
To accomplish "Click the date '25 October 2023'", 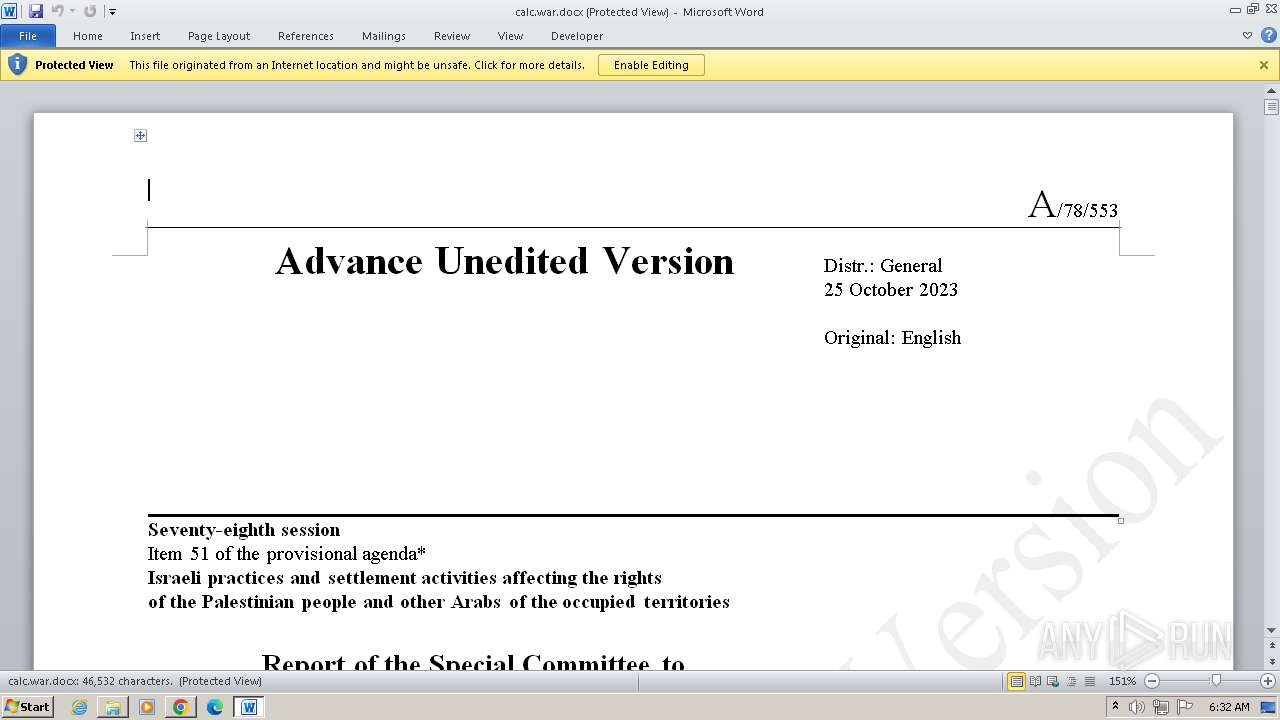I will (891, 290).
